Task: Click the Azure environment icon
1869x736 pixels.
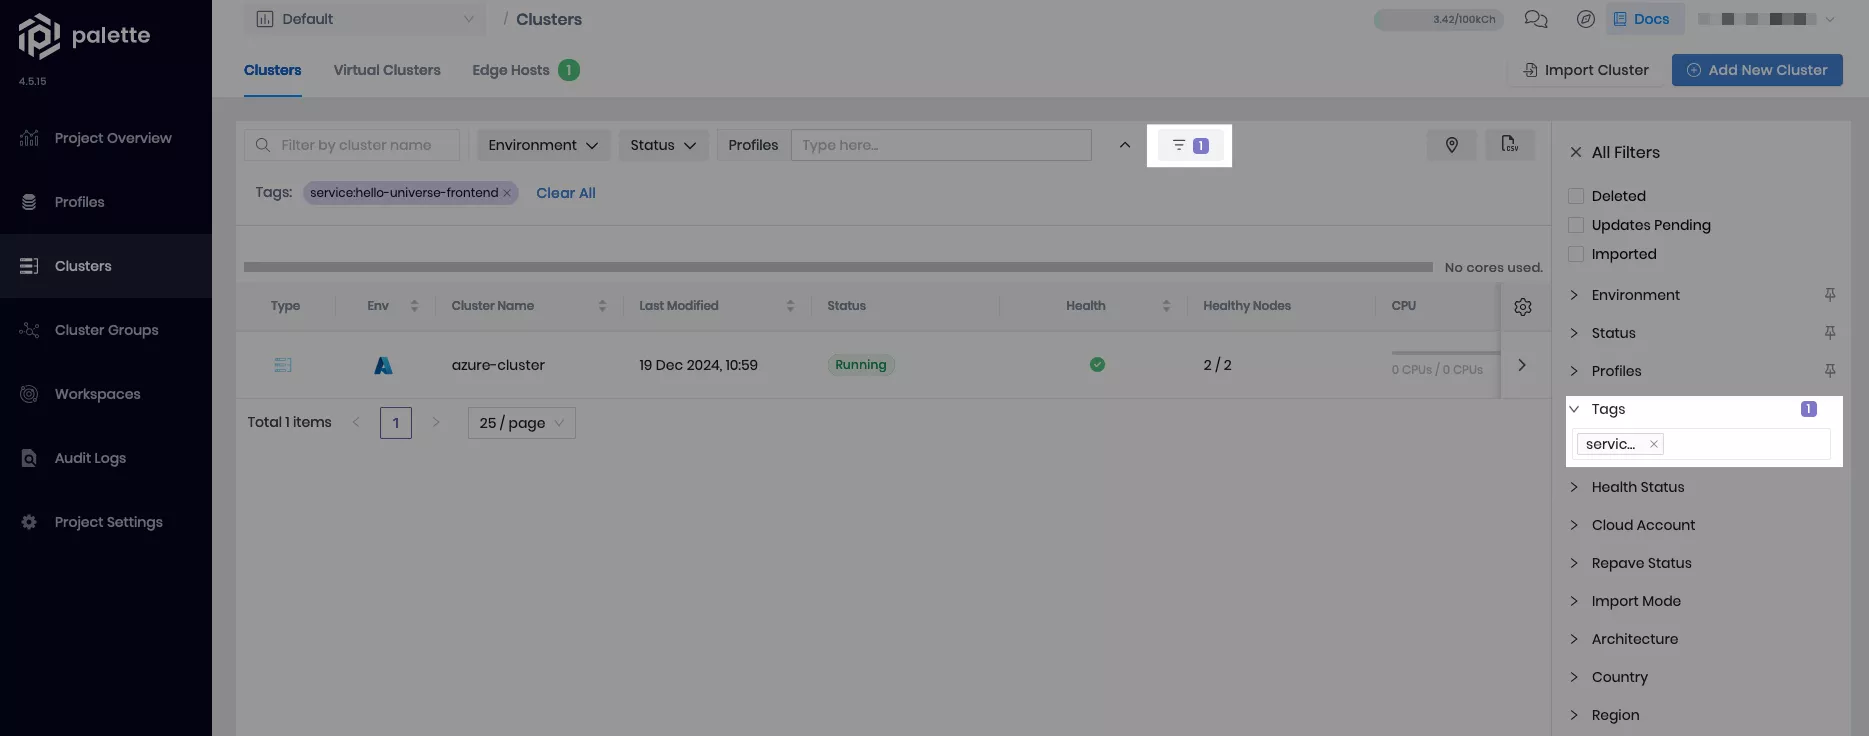Action: pyautogui.click(x=383, y=365)
